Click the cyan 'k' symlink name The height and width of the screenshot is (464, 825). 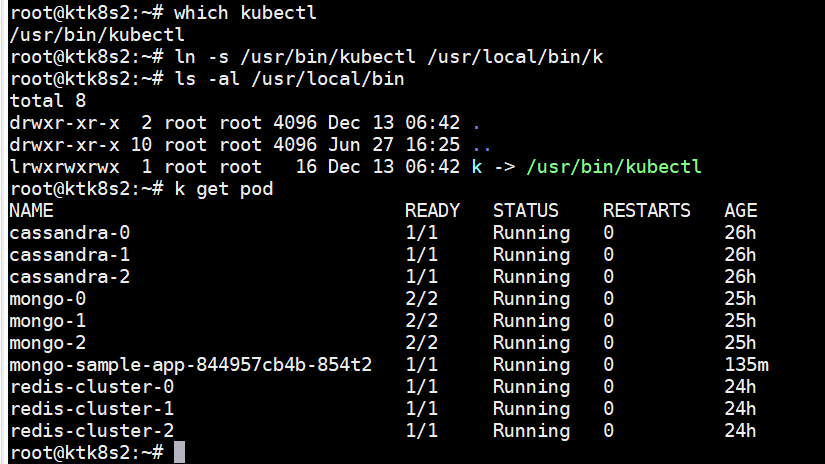477,167
